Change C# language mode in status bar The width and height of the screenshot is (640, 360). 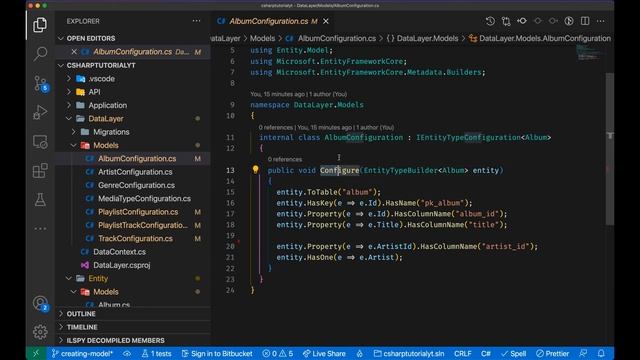(486, 353)
